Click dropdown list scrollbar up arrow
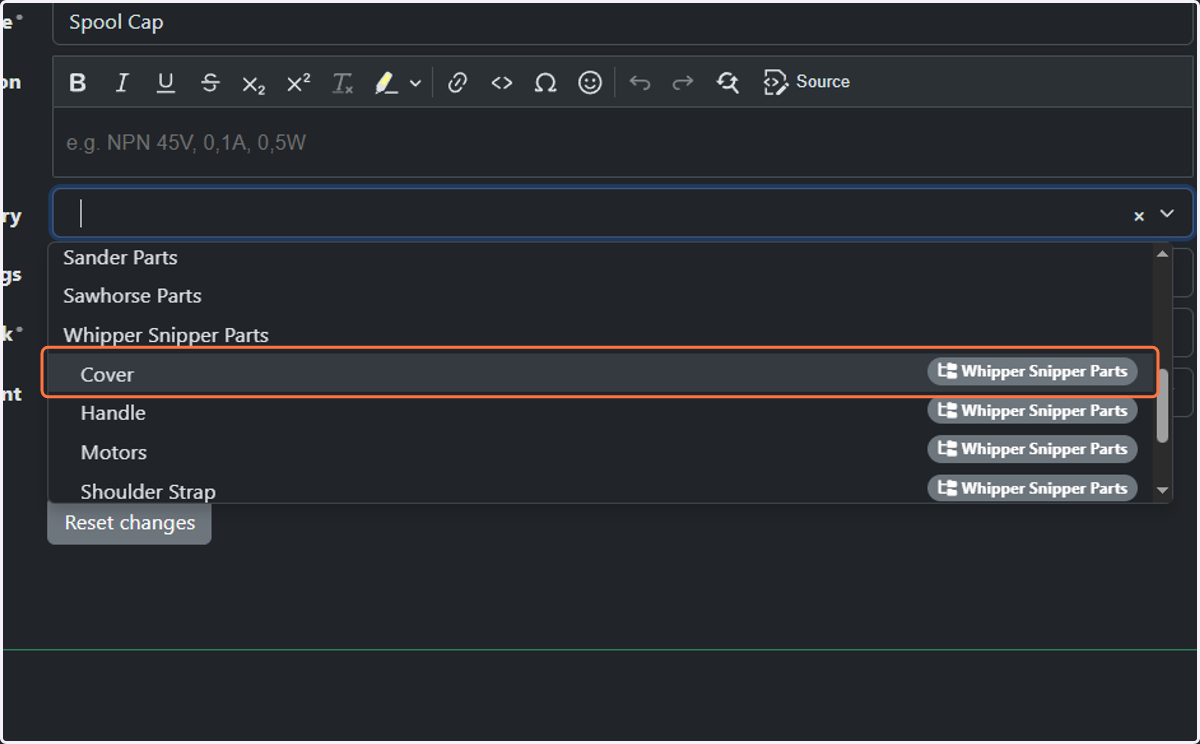 1162,254
